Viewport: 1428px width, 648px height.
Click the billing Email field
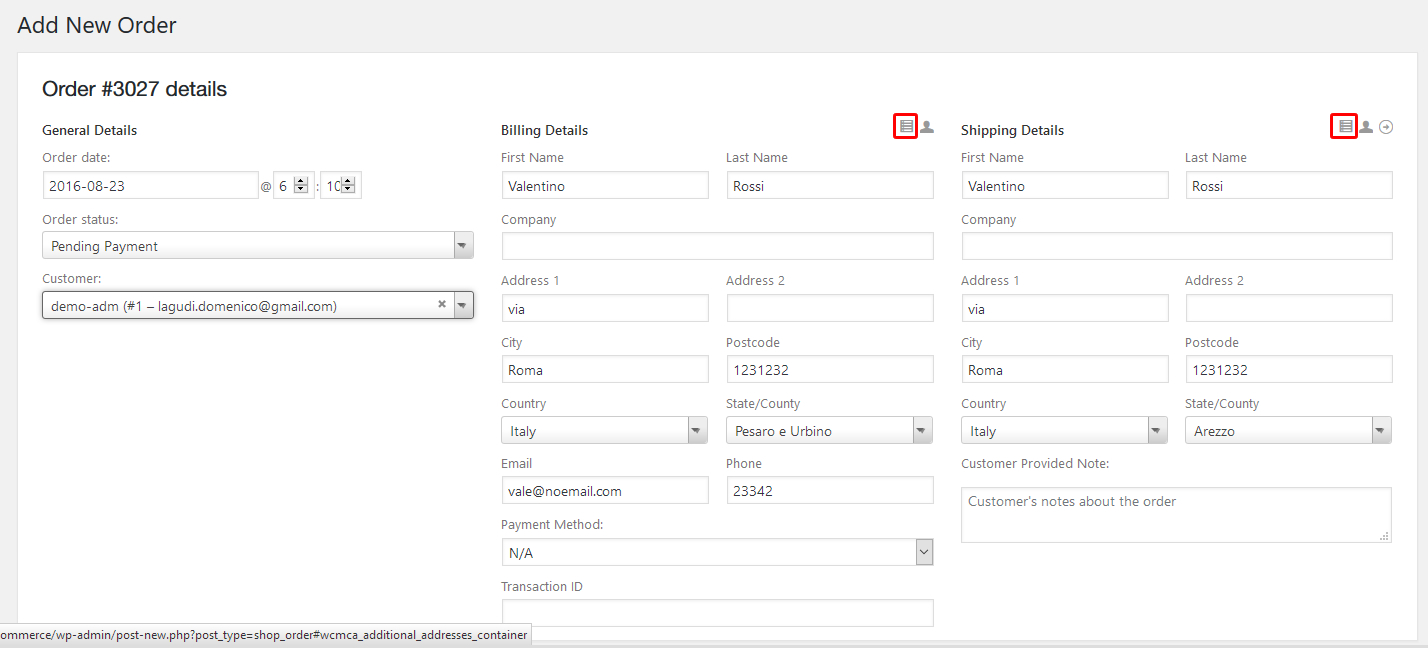click(x=604, y=491)
